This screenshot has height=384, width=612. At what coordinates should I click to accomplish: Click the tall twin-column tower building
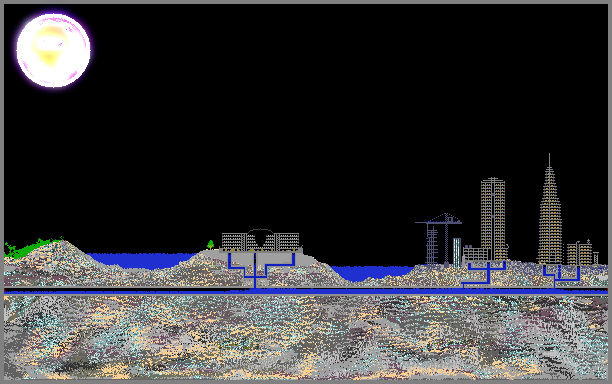[x=493, y=219]
